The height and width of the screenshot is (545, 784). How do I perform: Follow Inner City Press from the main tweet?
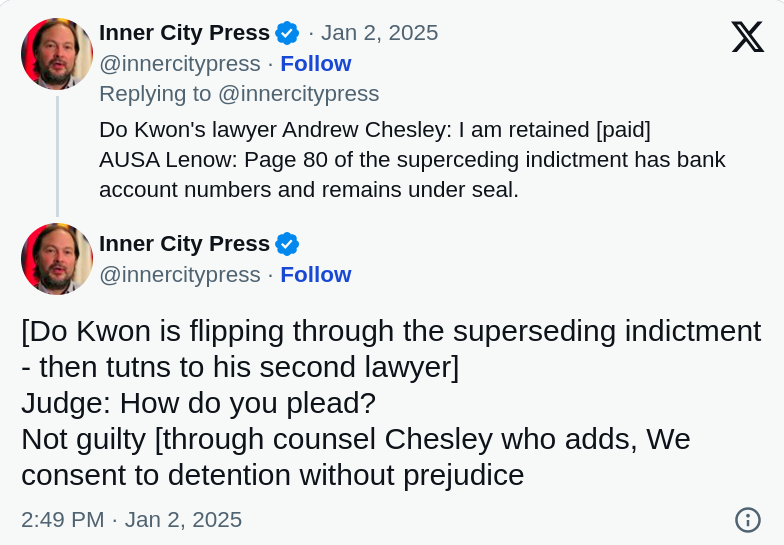[x=316, y=275]
